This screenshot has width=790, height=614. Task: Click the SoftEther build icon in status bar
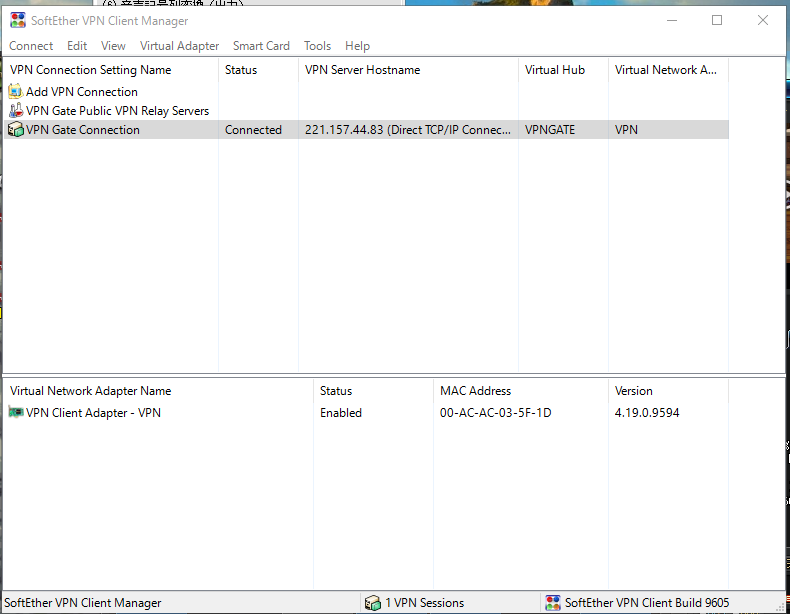(x=553, y=603)
